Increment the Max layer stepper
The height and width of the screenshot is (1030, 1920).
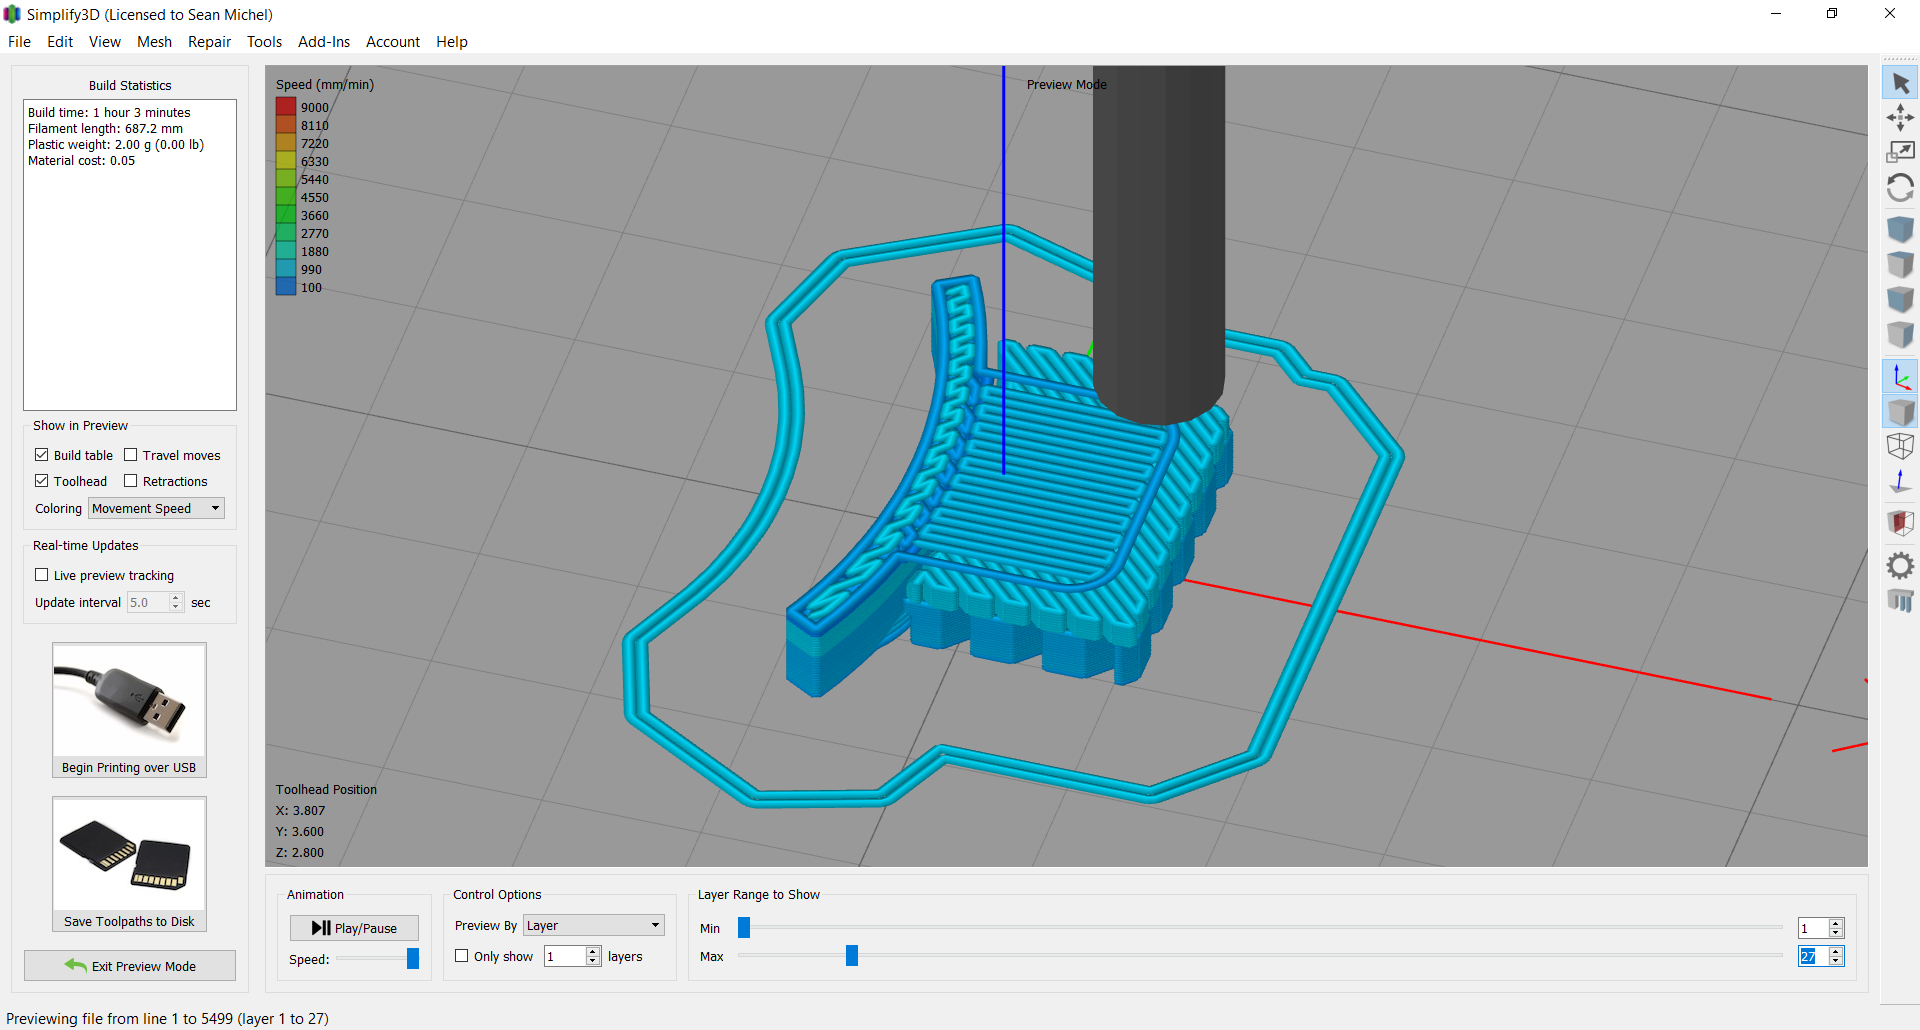[1836, 952]
